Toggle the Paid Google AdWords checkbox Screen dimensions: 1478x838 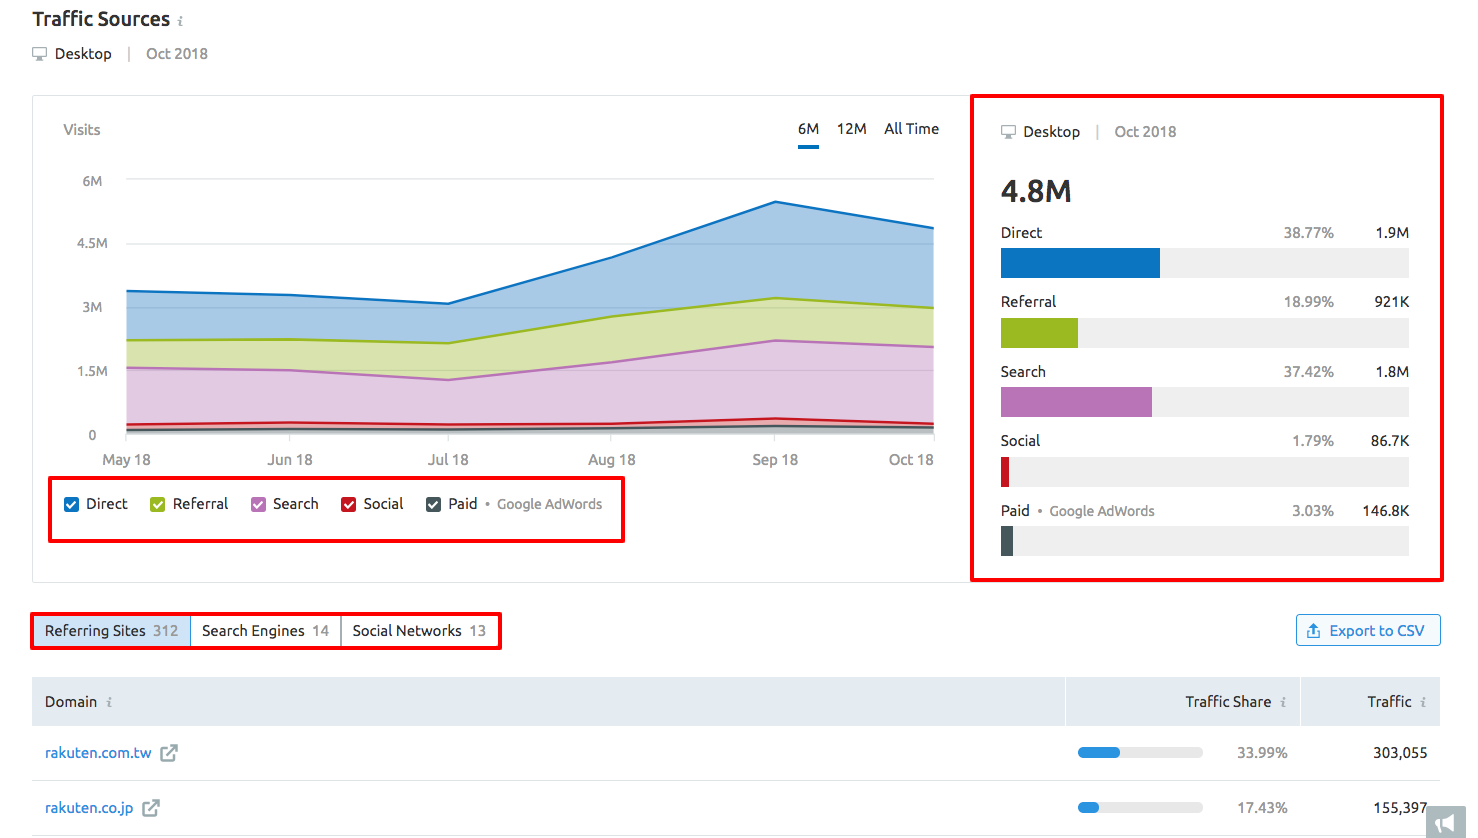(433, 504)
